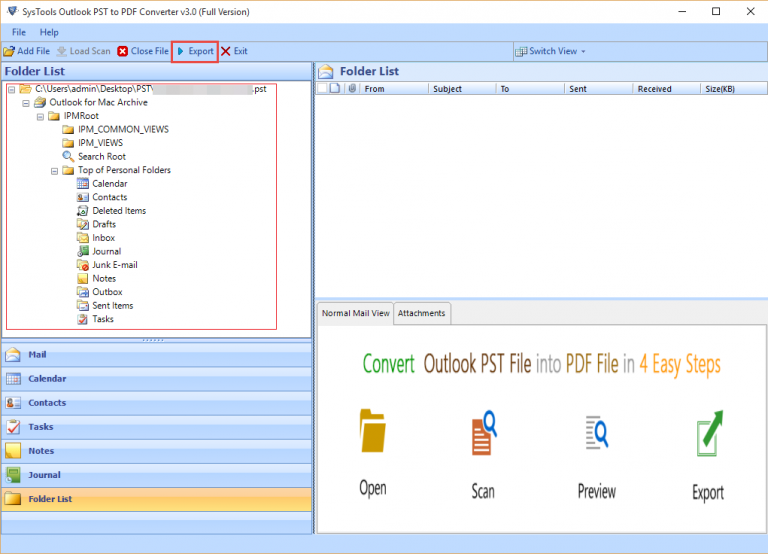Open the Search Root tree item
This screenshot has width=768, height=554.
(x=101, y=157)
